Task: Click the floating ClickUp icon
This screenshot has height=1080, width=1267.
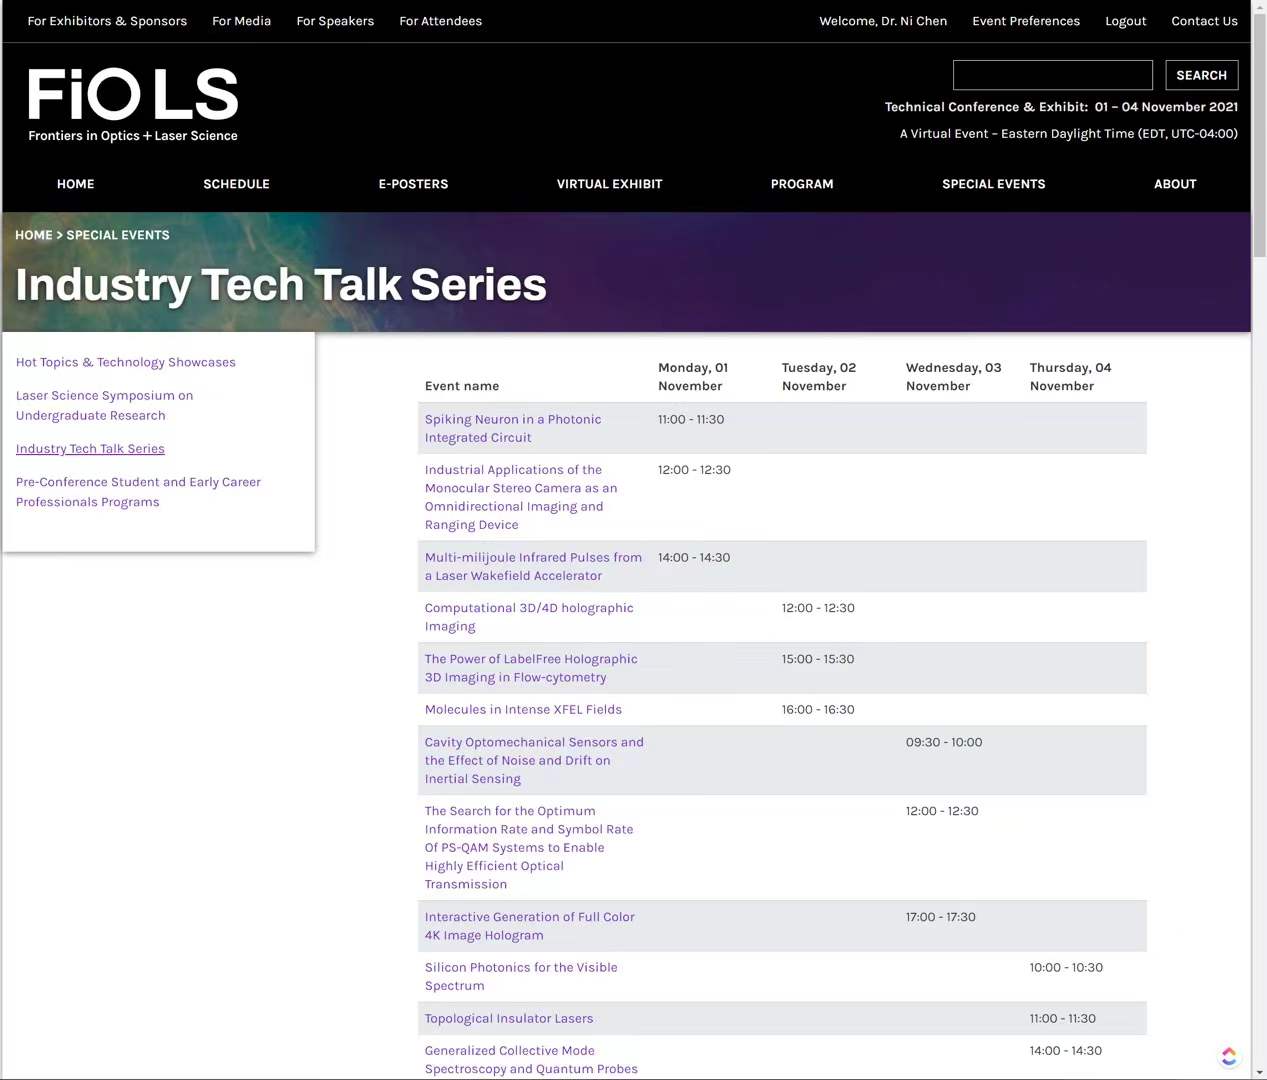Action: pyautogui.click(x=1229, y=1056)
